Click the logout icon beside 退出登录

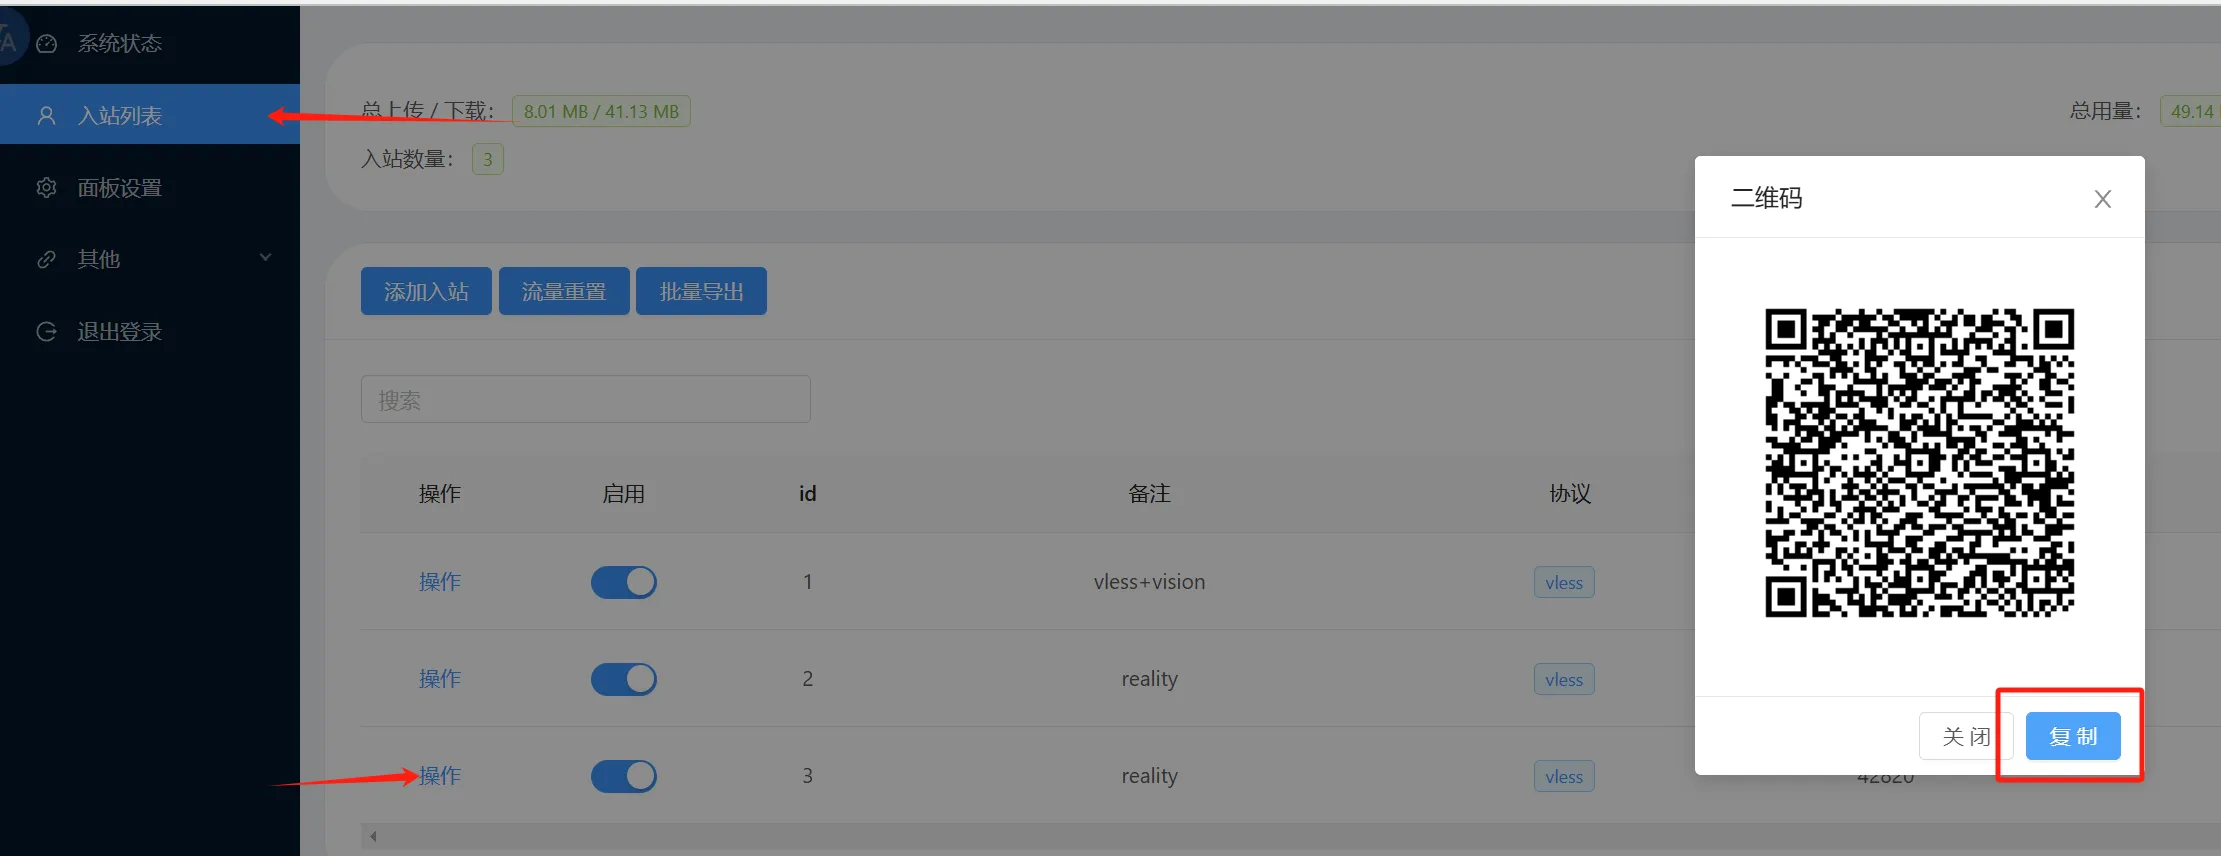coord(46,332)
